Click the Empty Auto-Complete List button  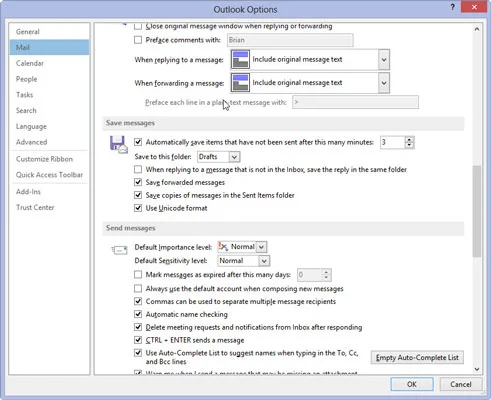click(417, 358)
